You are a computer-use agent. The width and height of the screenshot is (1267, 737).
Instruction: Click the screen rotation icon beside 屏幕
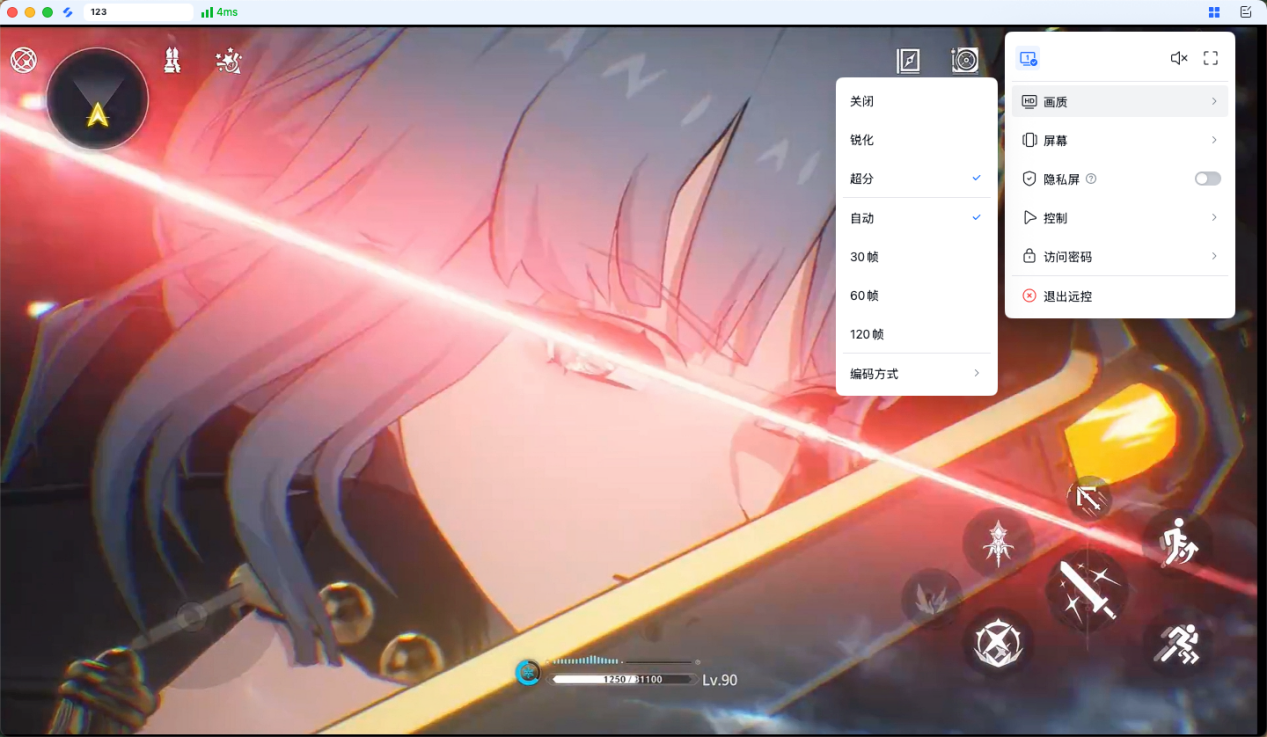coord(1029,140)
